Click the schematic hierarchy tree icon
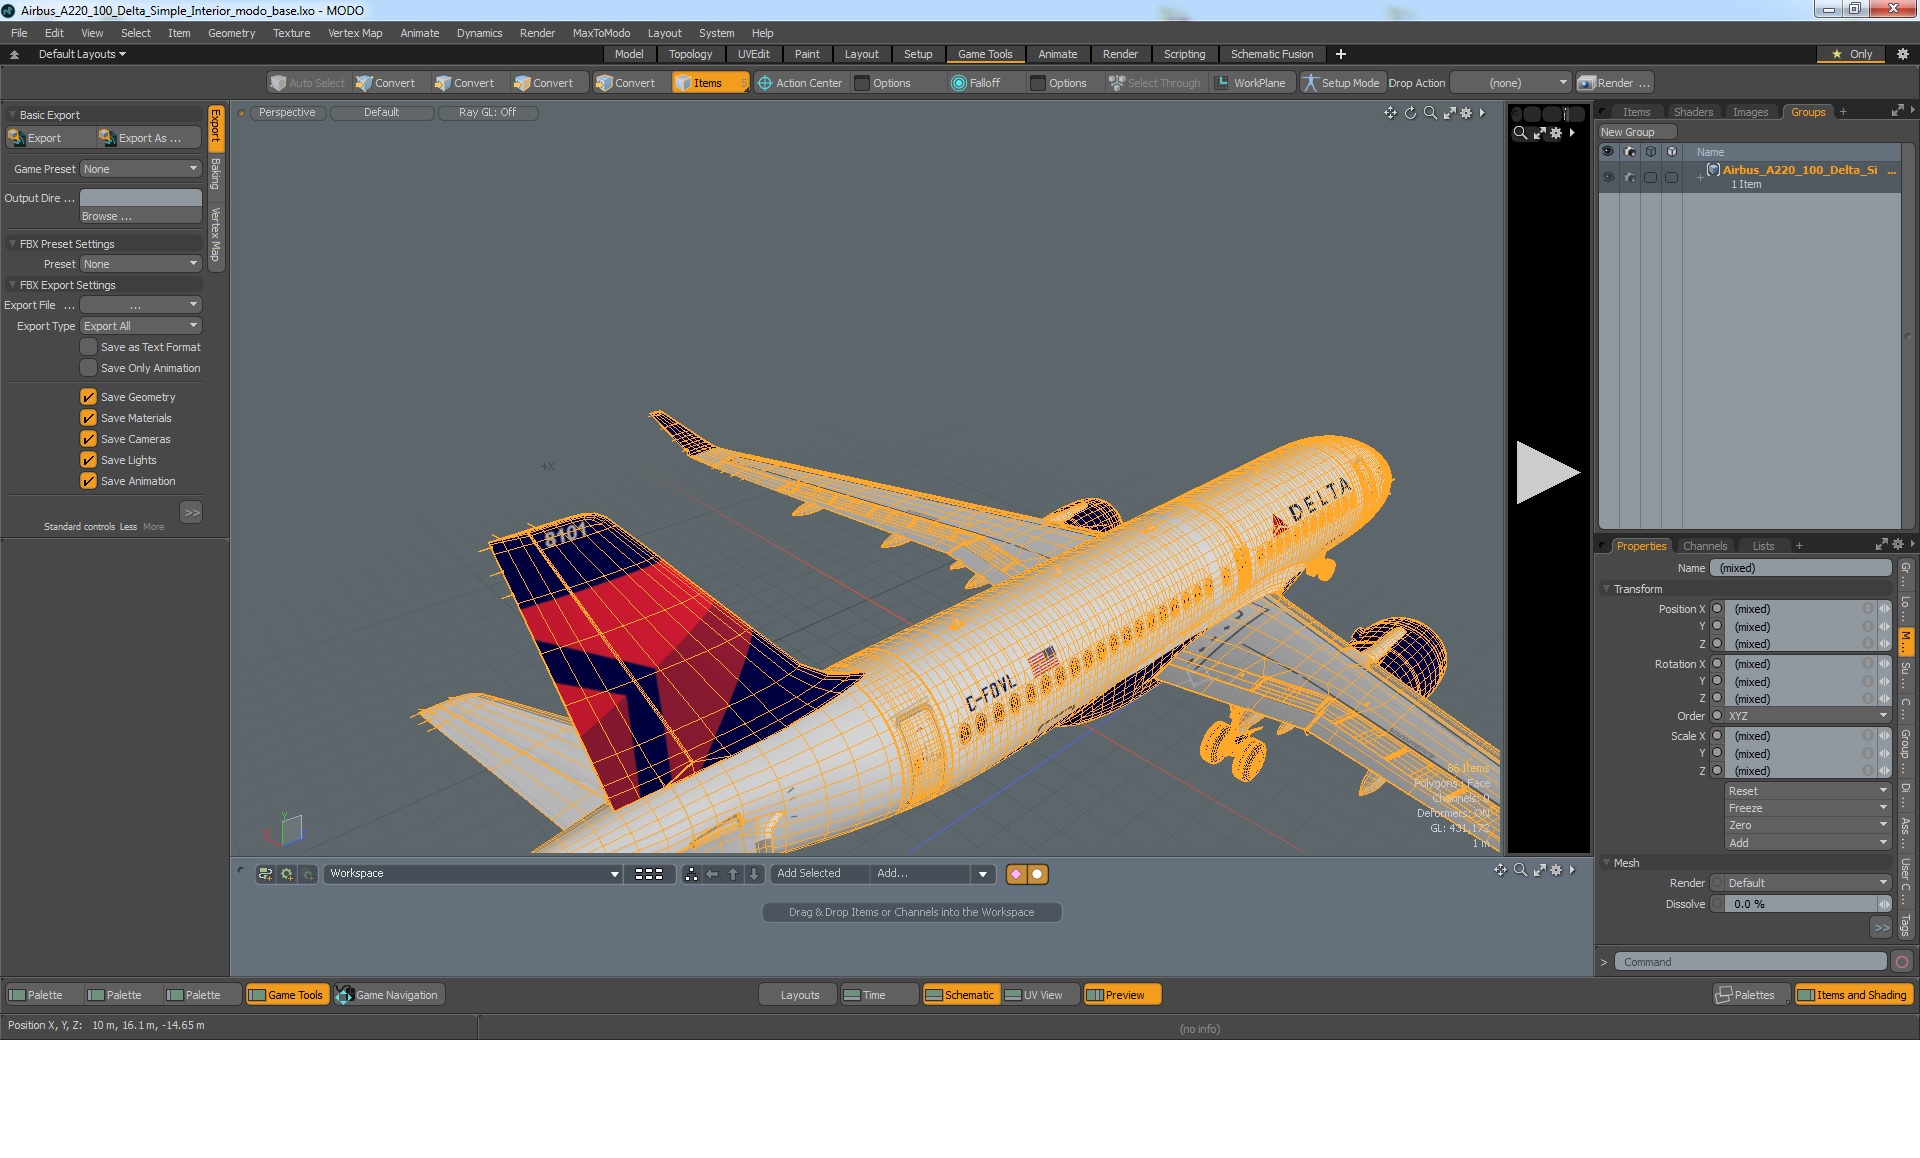This screenshot has height=1158, width=1920. [691, 874]
